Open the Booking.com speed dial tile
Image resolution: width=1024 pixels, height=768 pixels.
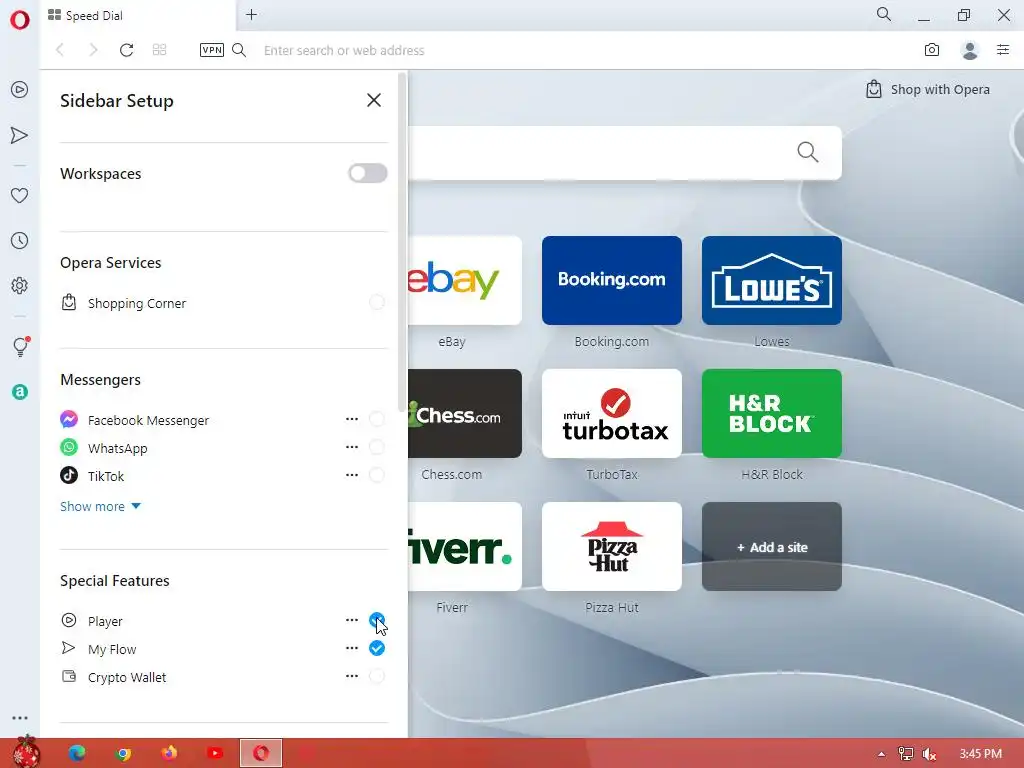point(612,280)
